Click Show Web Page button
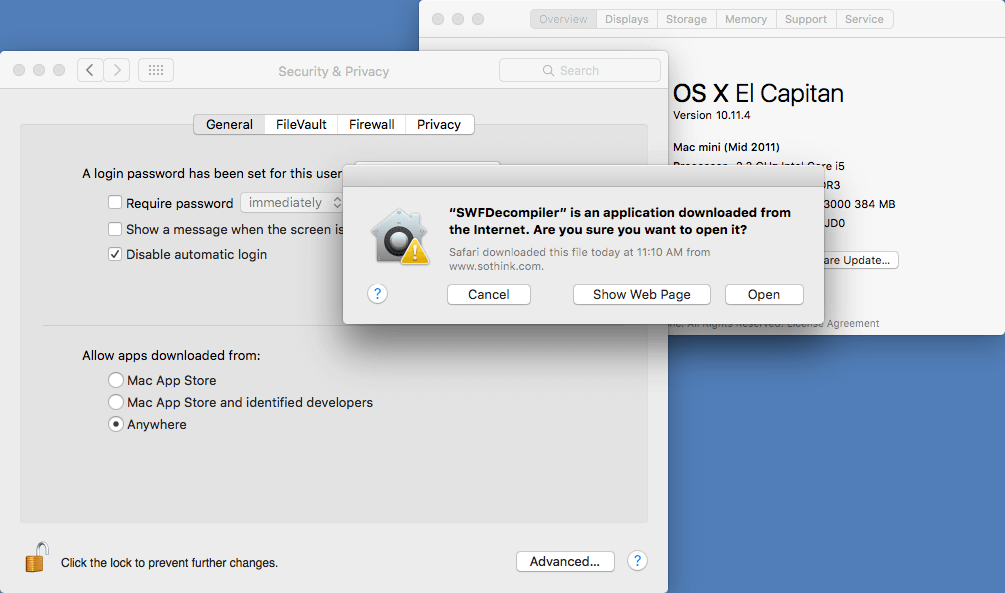The image size is (1005, 593). point(642,294)
